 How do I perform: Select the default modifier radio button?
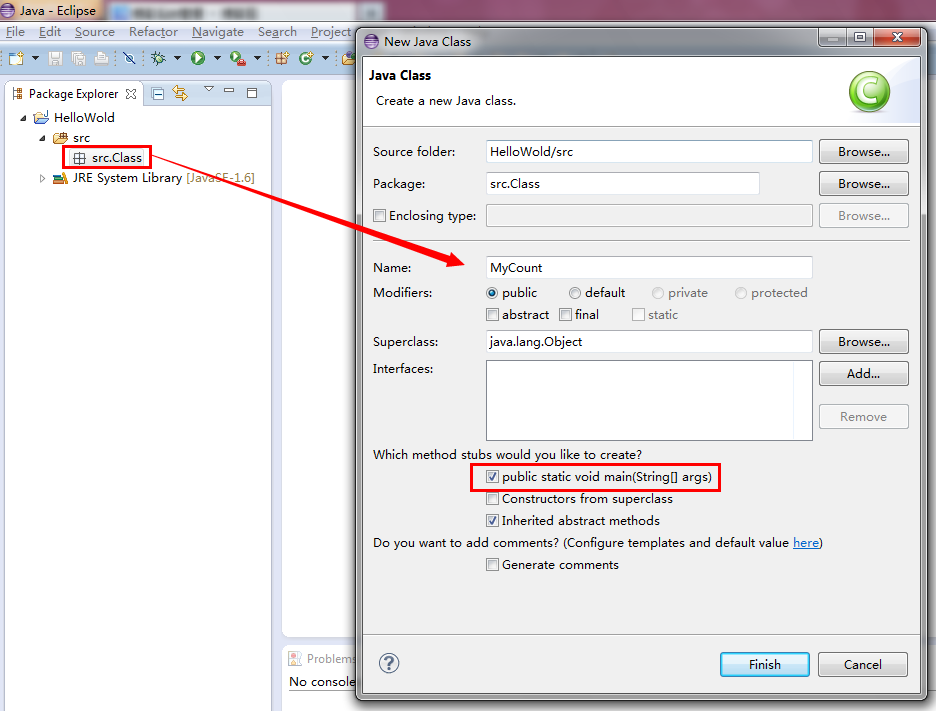coord(574,293)
